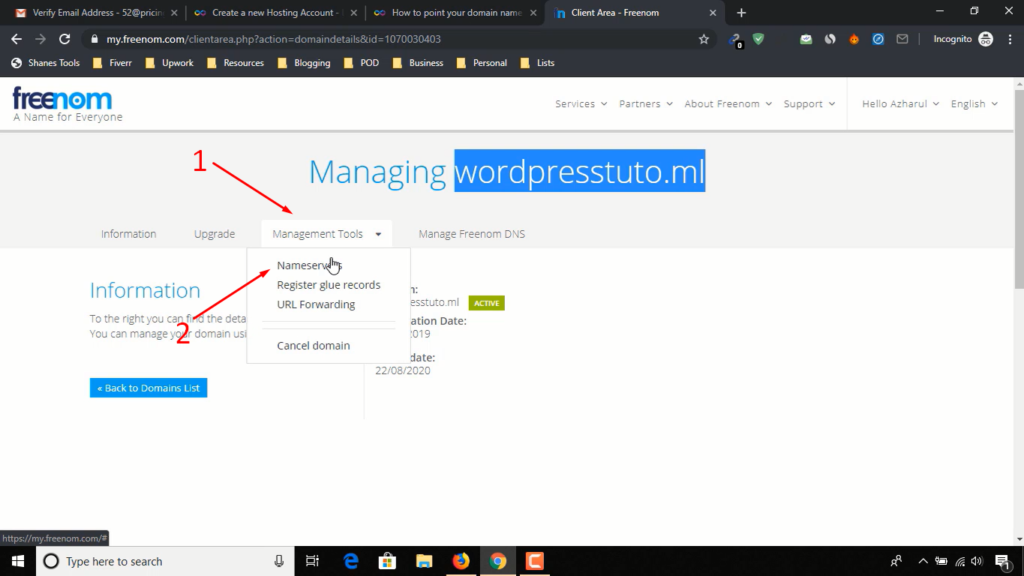Show hidden system tray icons
This screenshot has width=1024, height=576.
tap(923, 561)
